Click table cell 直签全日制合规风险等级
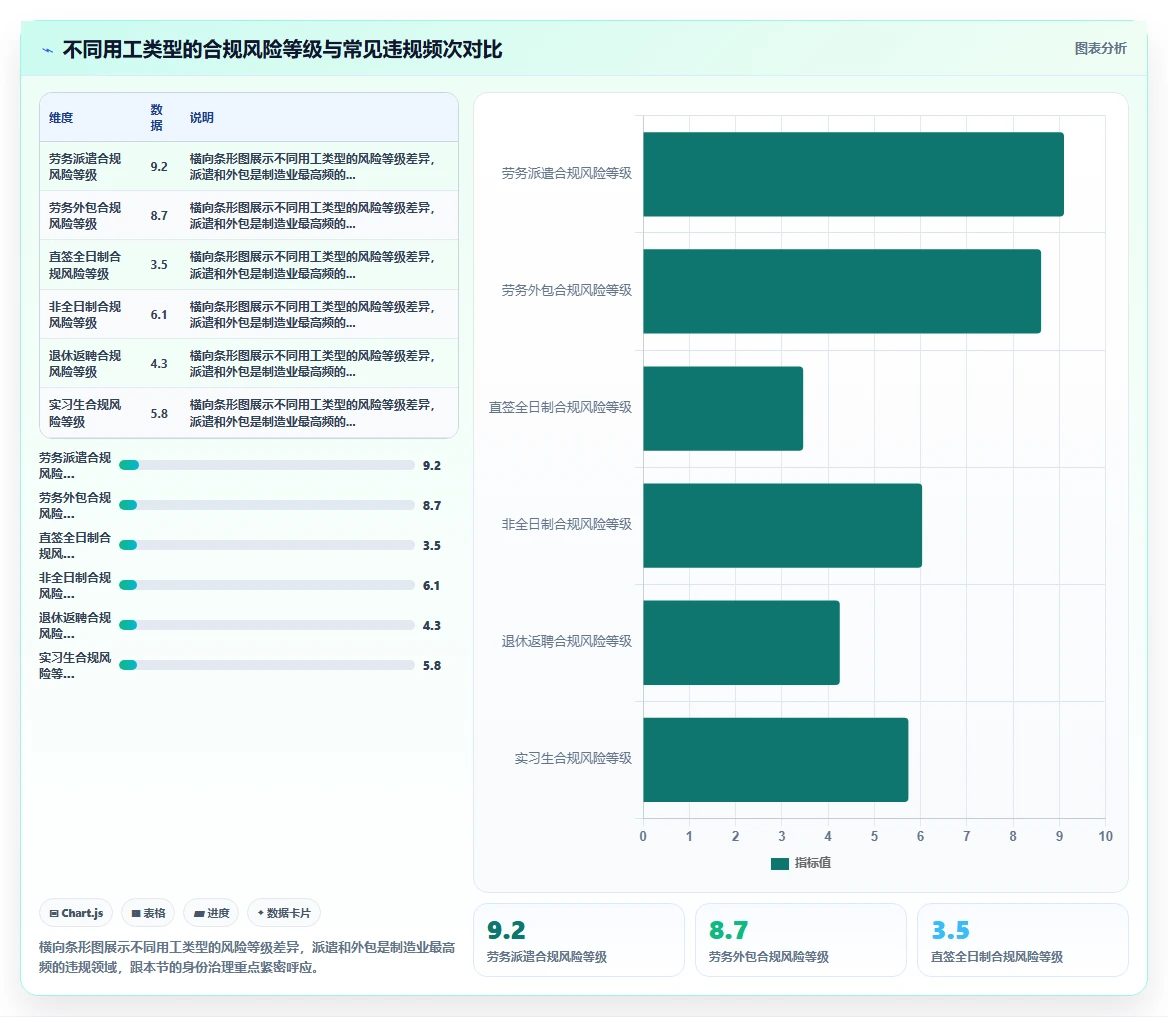Screen dimensions: 1168x1017 coord(85,264)
